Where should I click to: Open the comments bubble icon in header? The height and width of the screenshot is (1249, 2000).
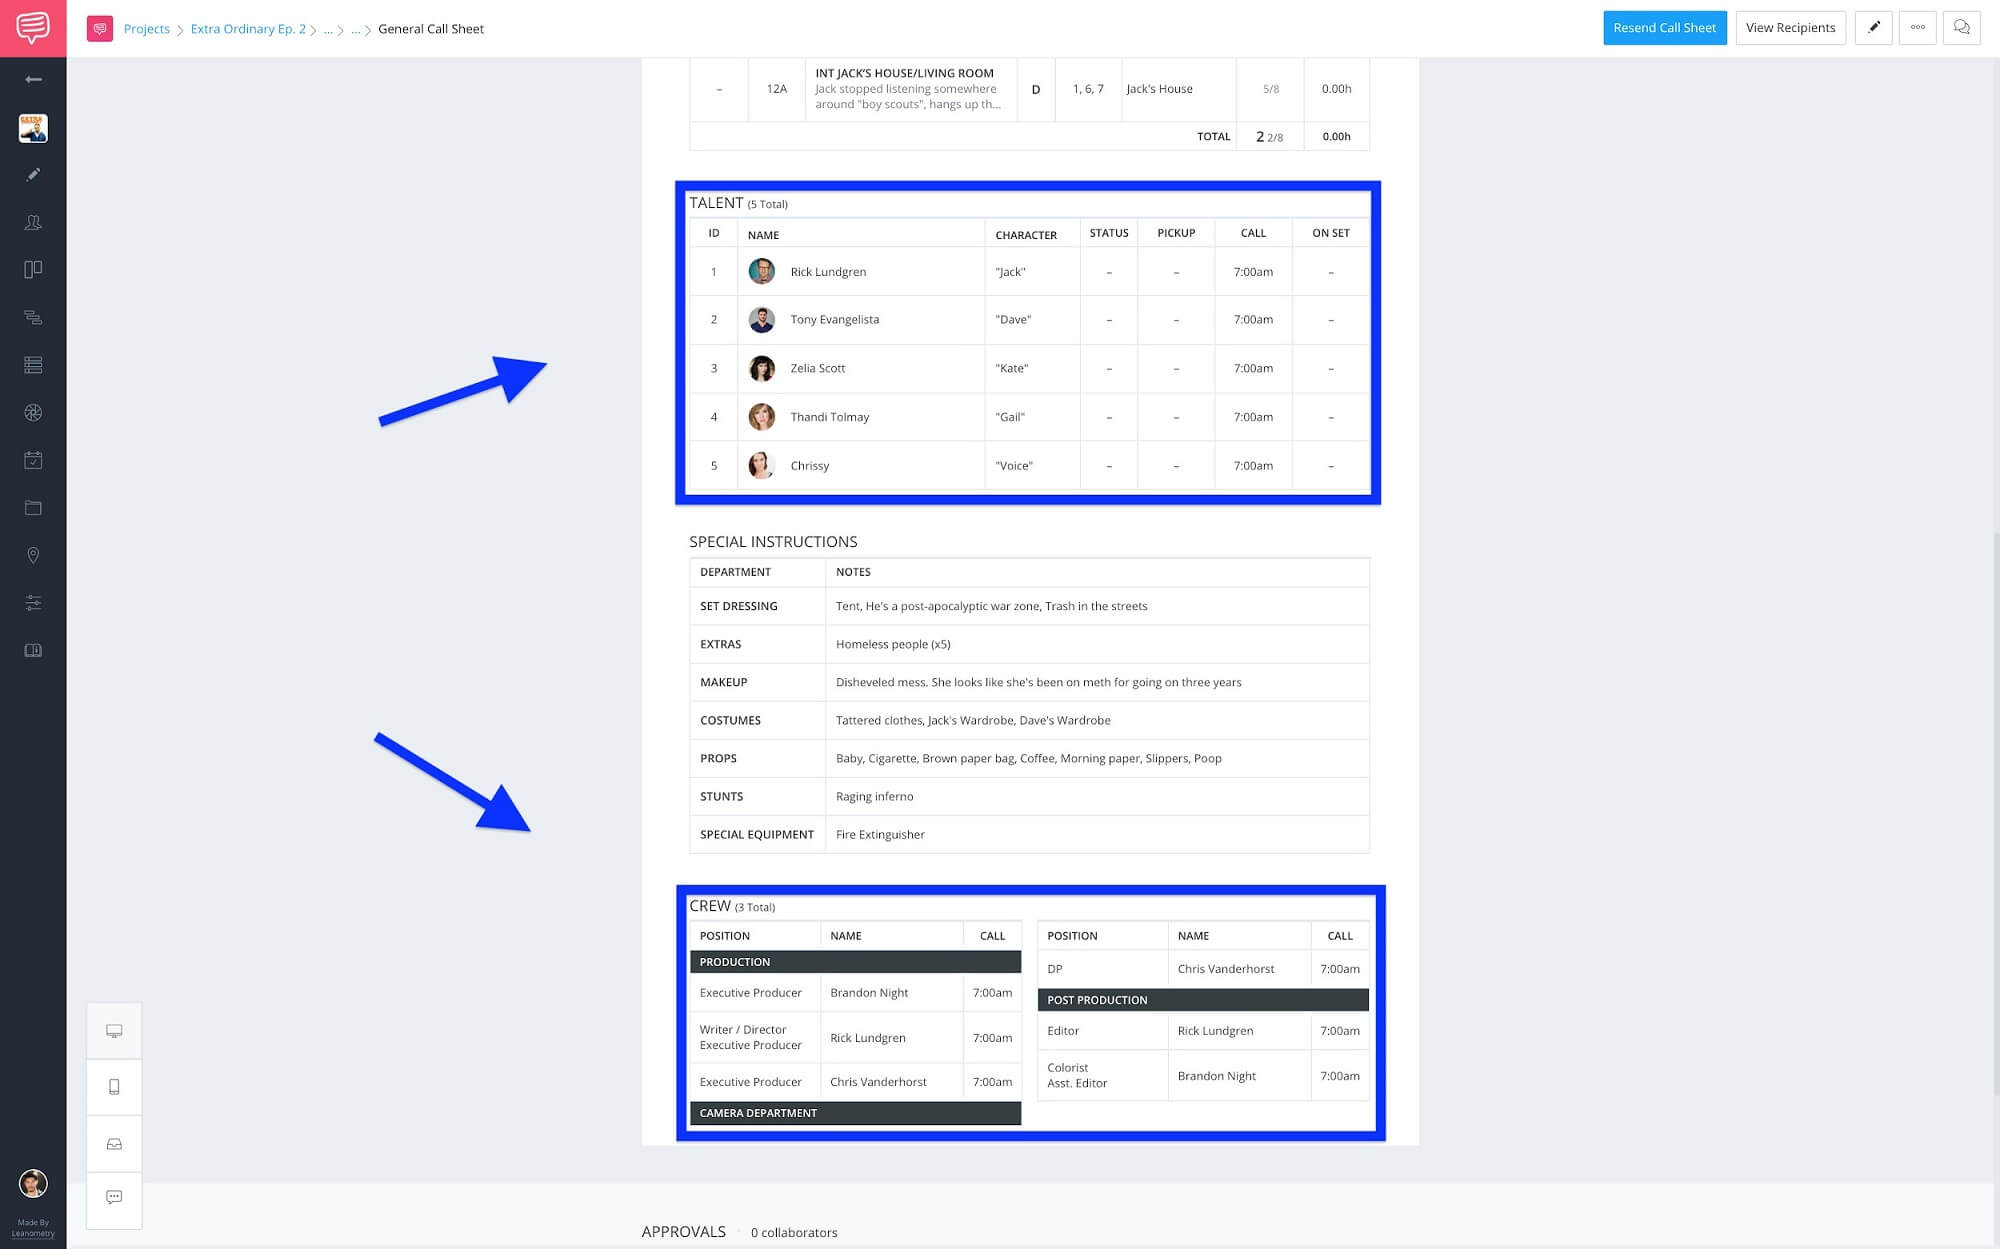pyautogui.click(x=1961, y=28)
